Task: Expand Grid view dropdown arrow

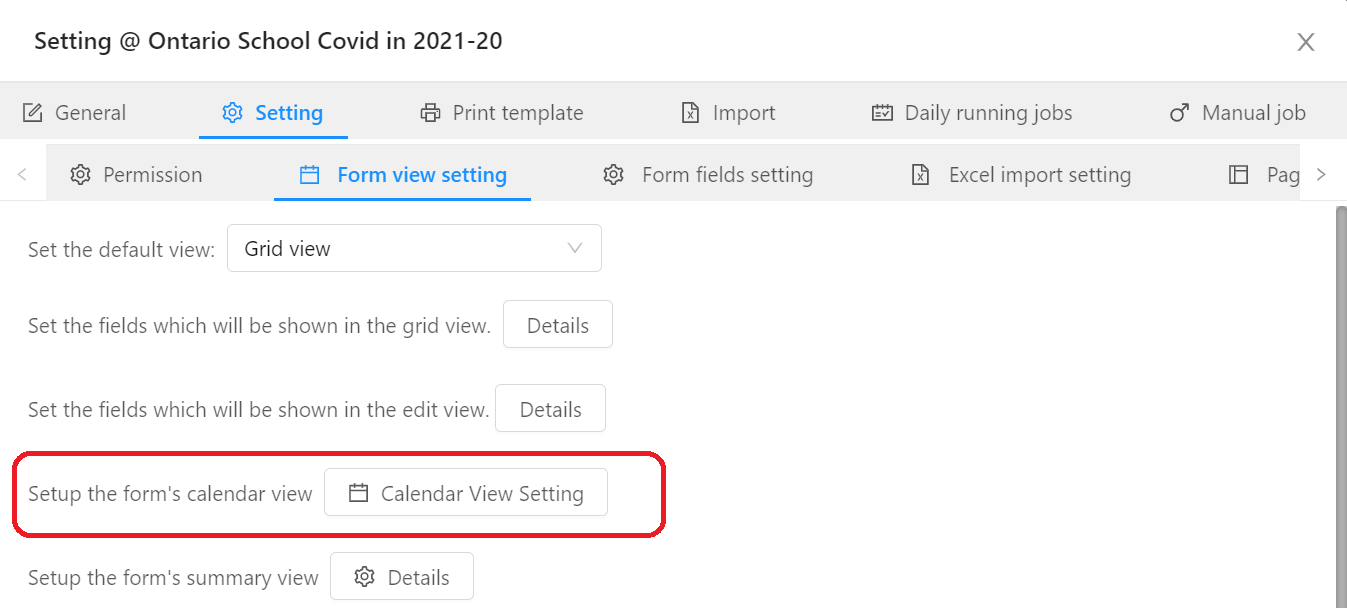Action: click(575, 248)
